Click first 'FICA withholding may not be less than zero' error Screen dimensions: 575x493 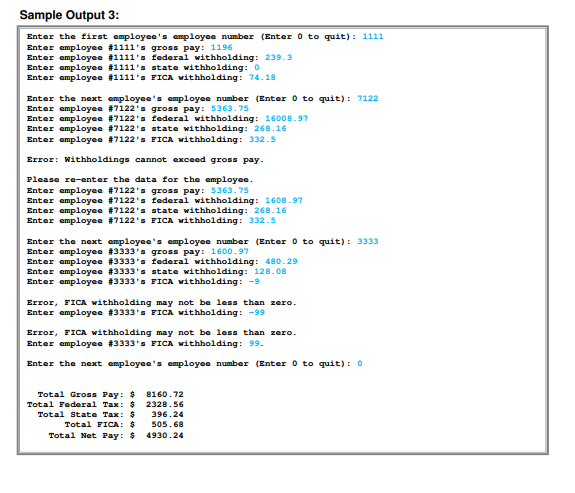click(161, 303)
